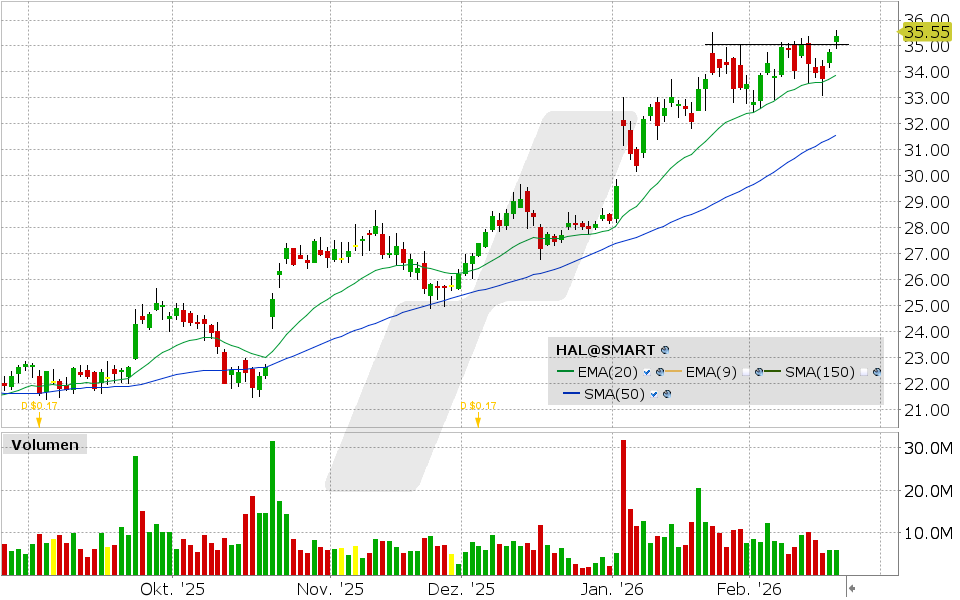Open the EMA(20) indicator settings gear icon
Screen dimensions: 960x600
pyautogui.click(x=659, y=371)
